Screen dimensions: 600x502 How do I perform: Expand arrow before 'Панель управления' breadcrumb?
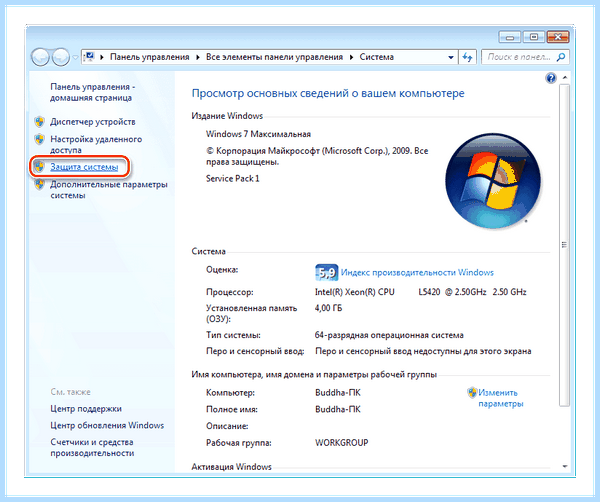[x=102, y=57]
